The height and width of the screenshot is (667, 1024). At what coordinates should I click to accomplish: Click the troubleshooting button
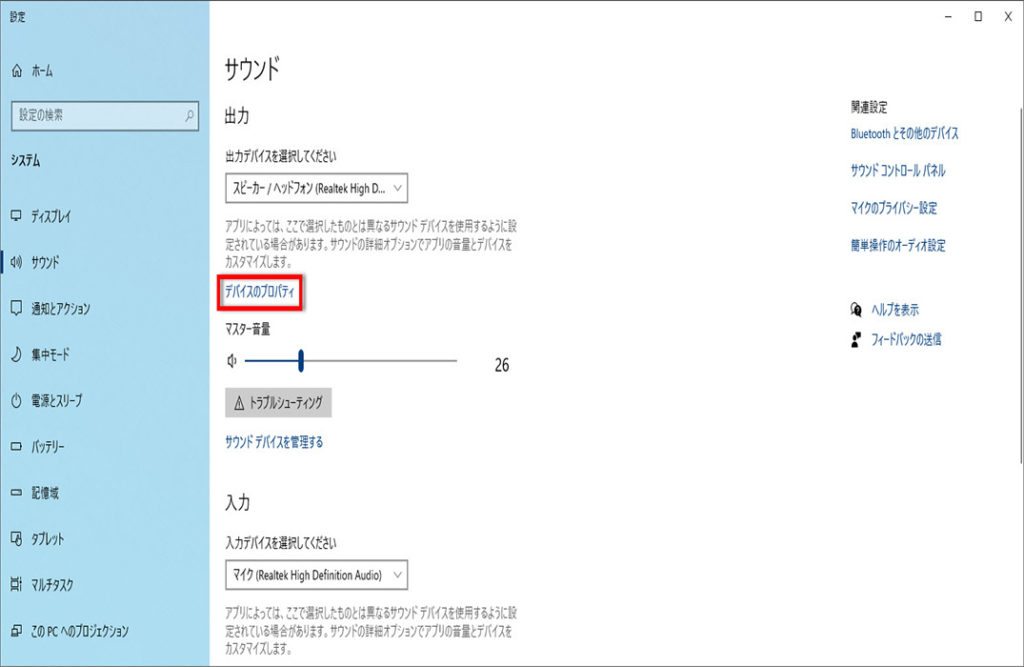click(x=279, y=403)
